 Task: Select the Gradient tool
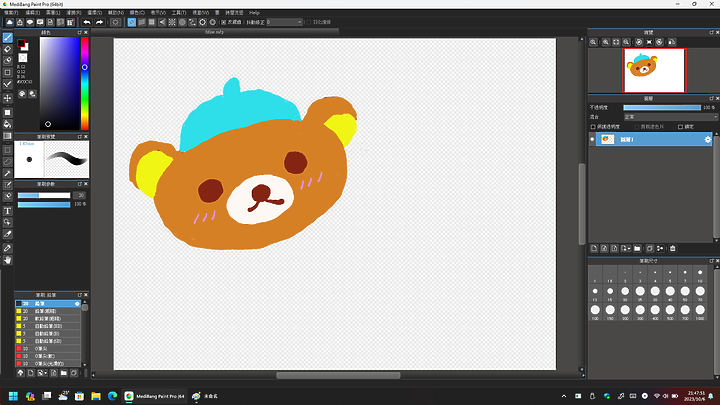7,136
